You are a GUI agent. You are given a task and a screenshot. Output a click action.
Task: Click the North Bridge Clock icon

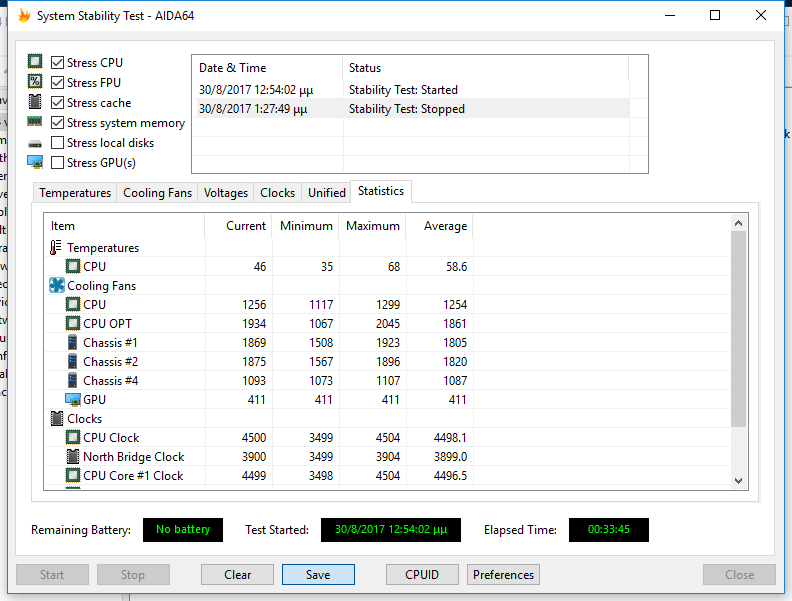73,457
